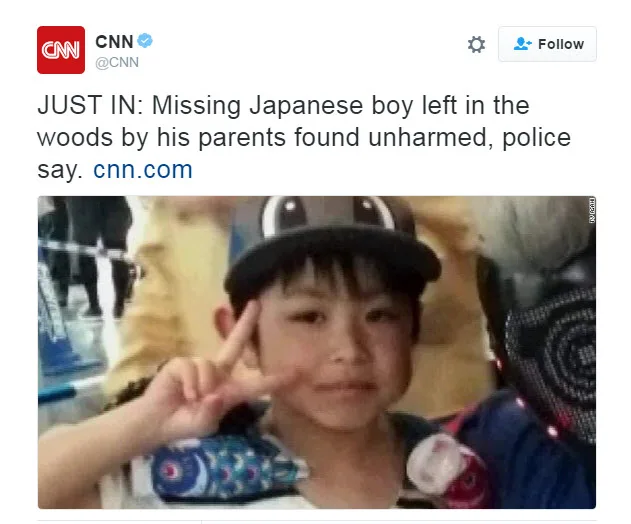Viewport: 631px width, 524px height.
Task: Click the word unharmed in the tweet
Action: tap(431, 138)
